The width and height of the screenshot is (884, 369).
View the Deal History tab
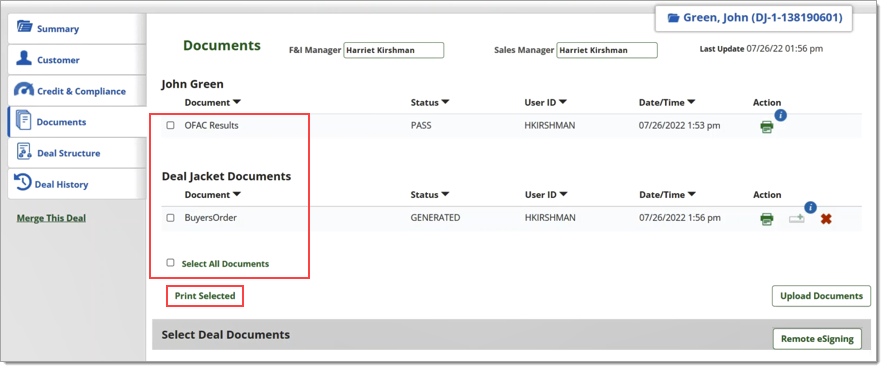click(77, 184)
